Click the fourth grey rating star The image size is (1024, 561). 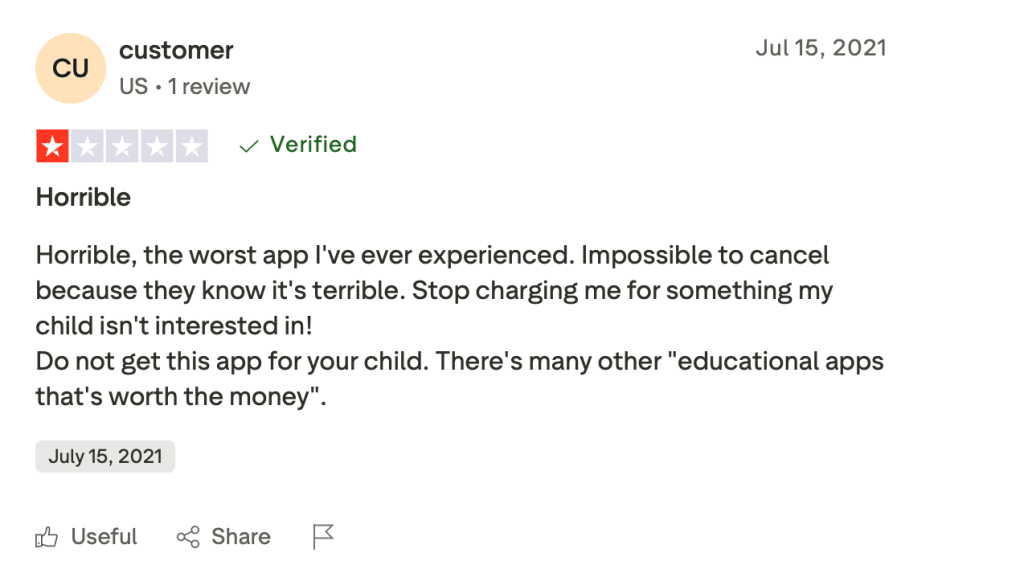157,146
